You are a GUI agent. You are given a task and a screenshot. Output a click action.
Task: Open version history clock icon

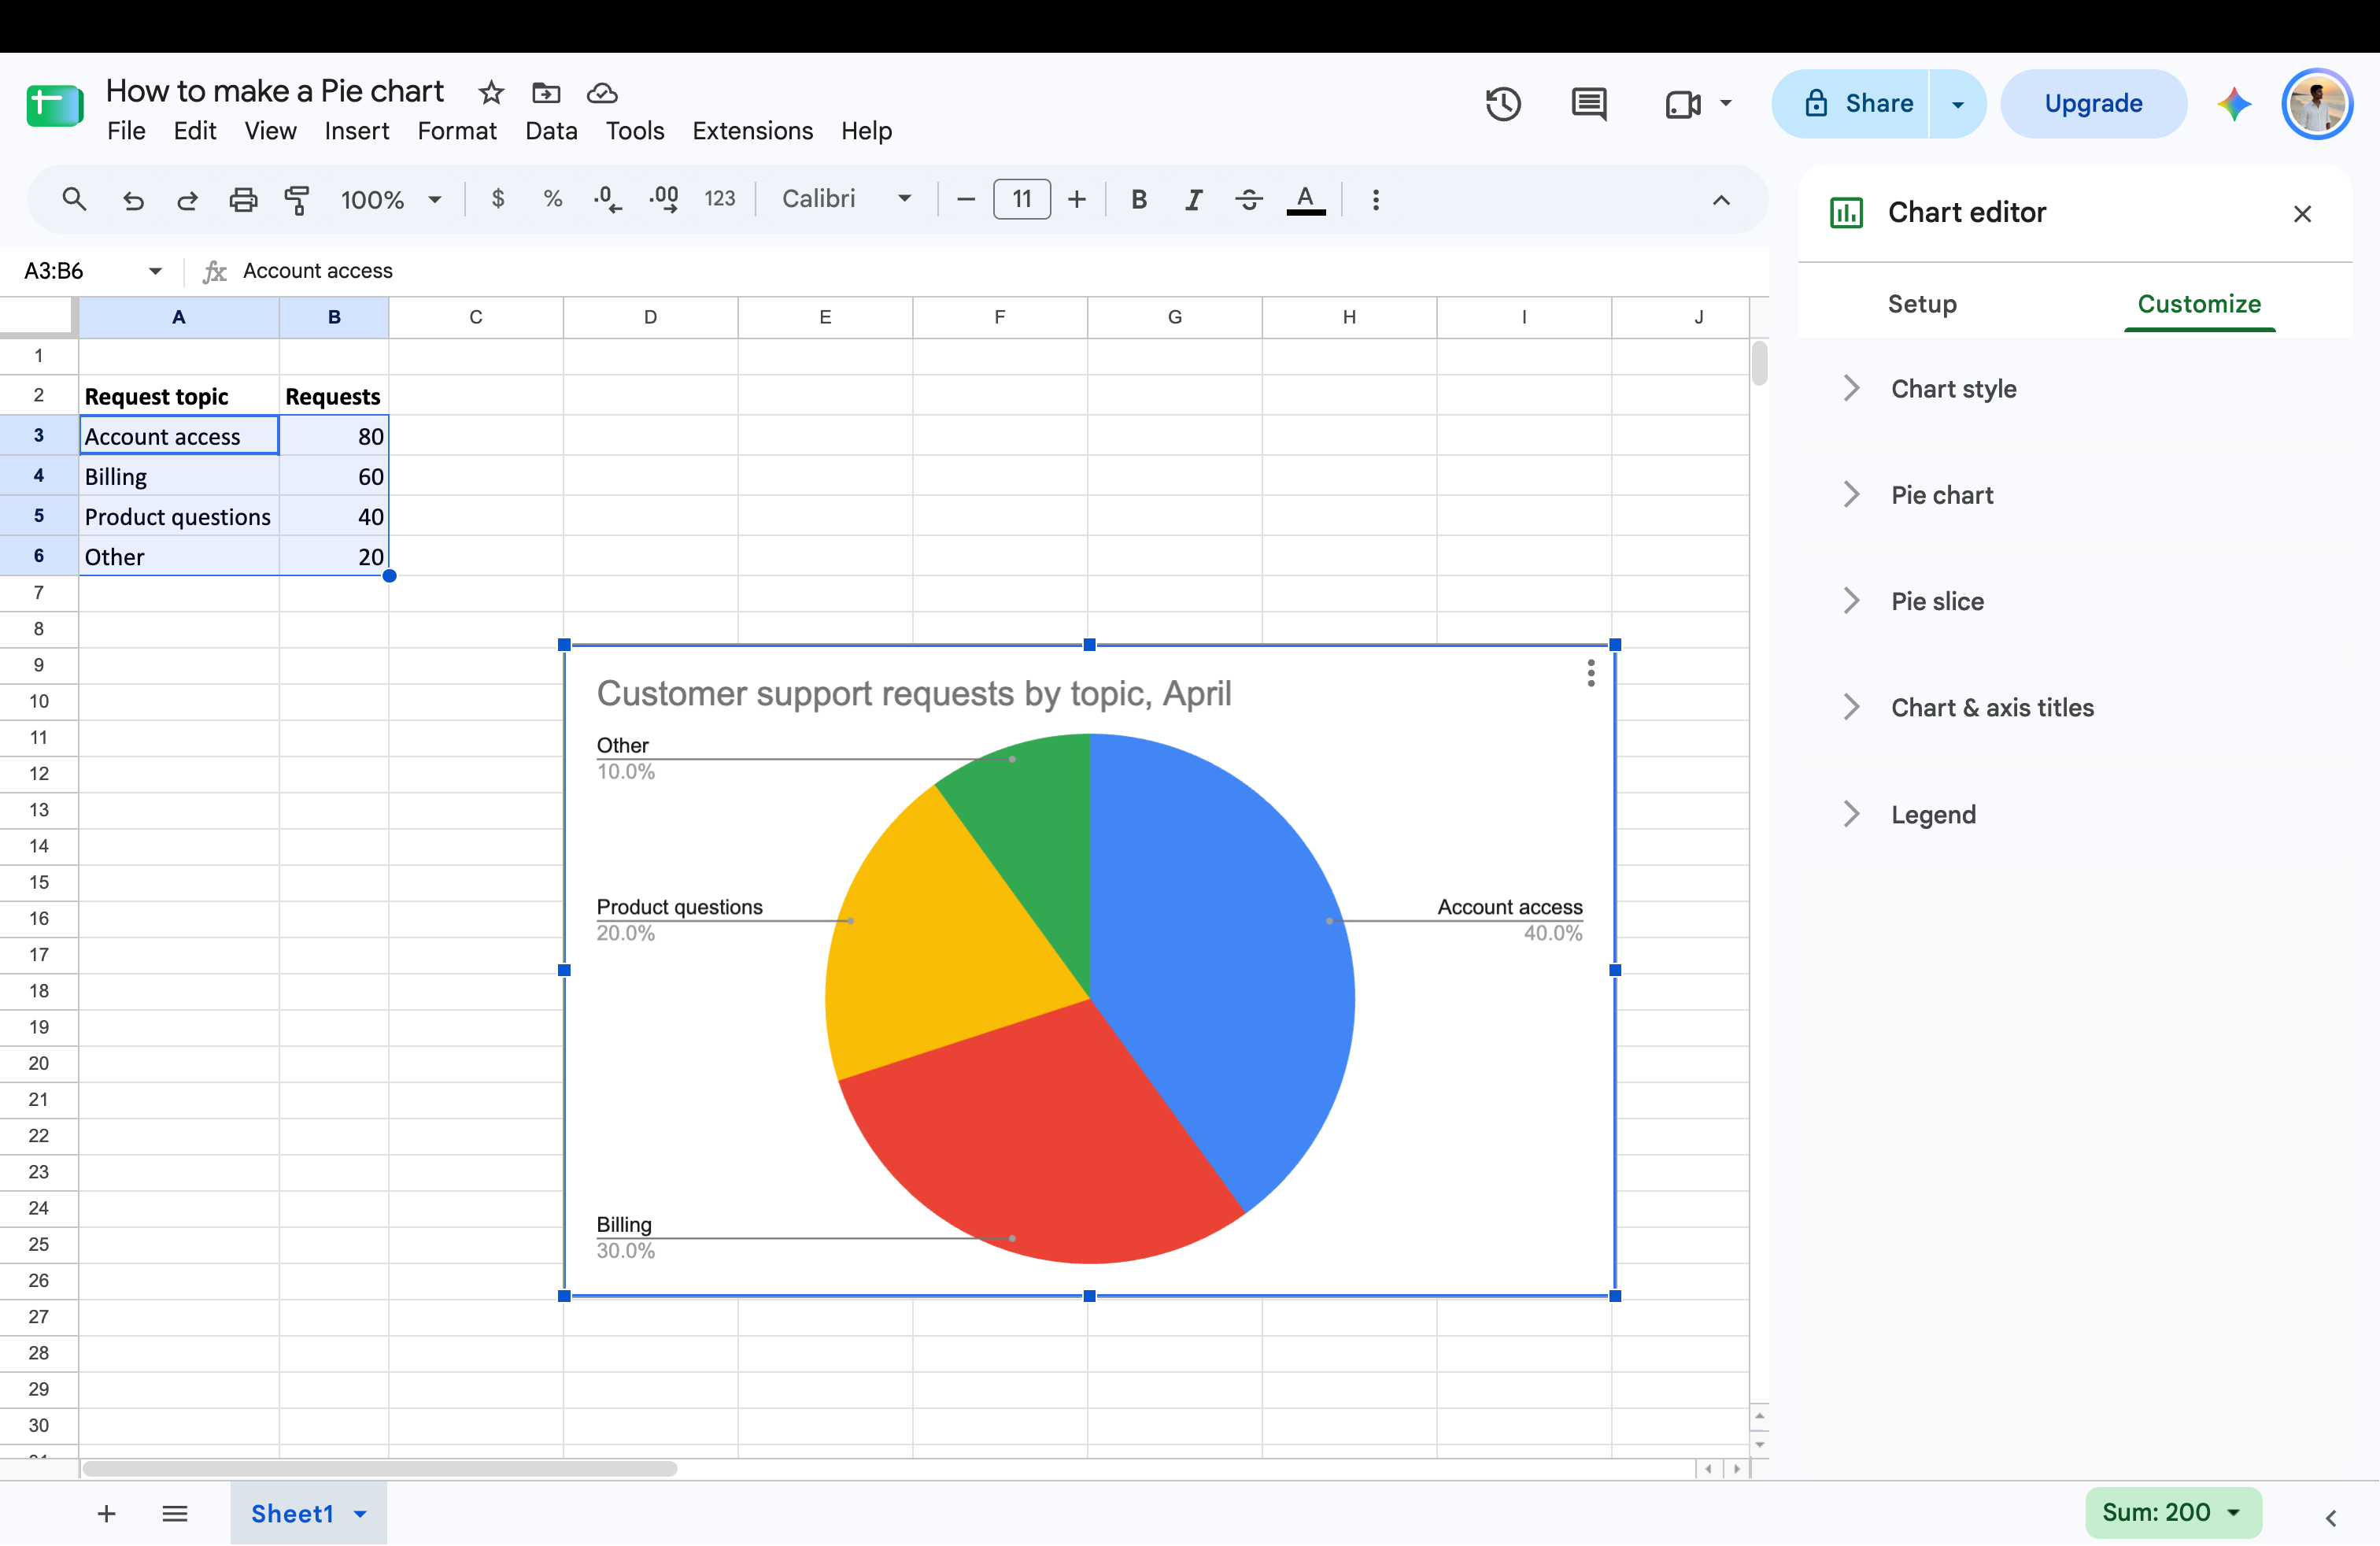(x=1503, y=104)
